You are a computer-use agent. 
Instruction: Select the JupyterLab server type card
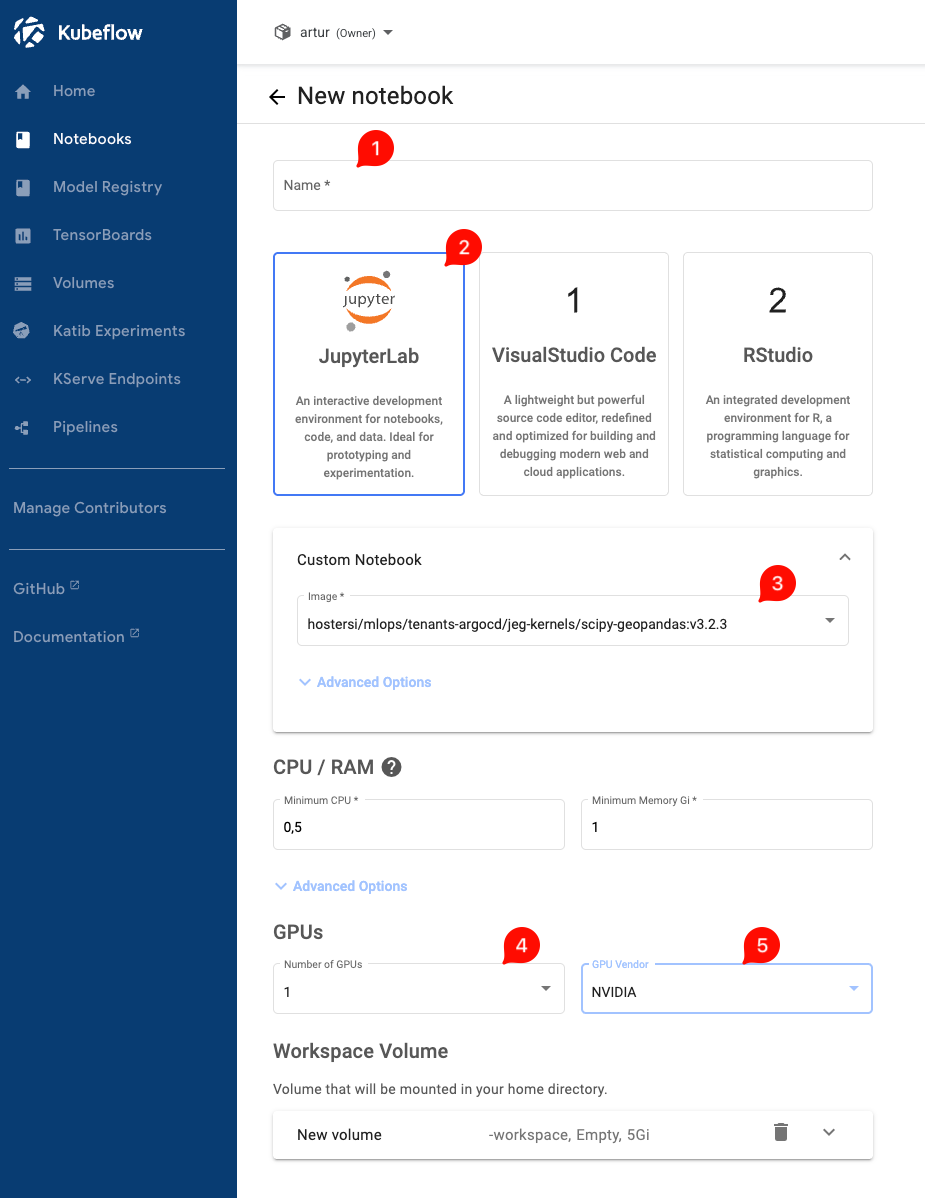pos(369,374)
